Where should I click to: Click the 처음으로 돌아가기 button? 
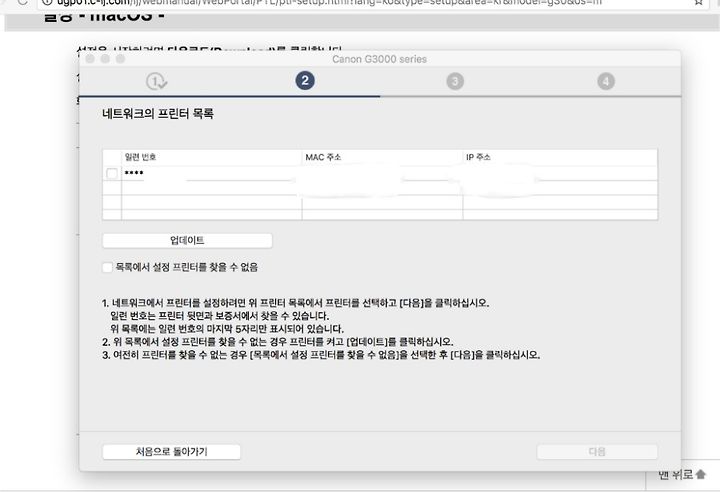pos(171,452)
